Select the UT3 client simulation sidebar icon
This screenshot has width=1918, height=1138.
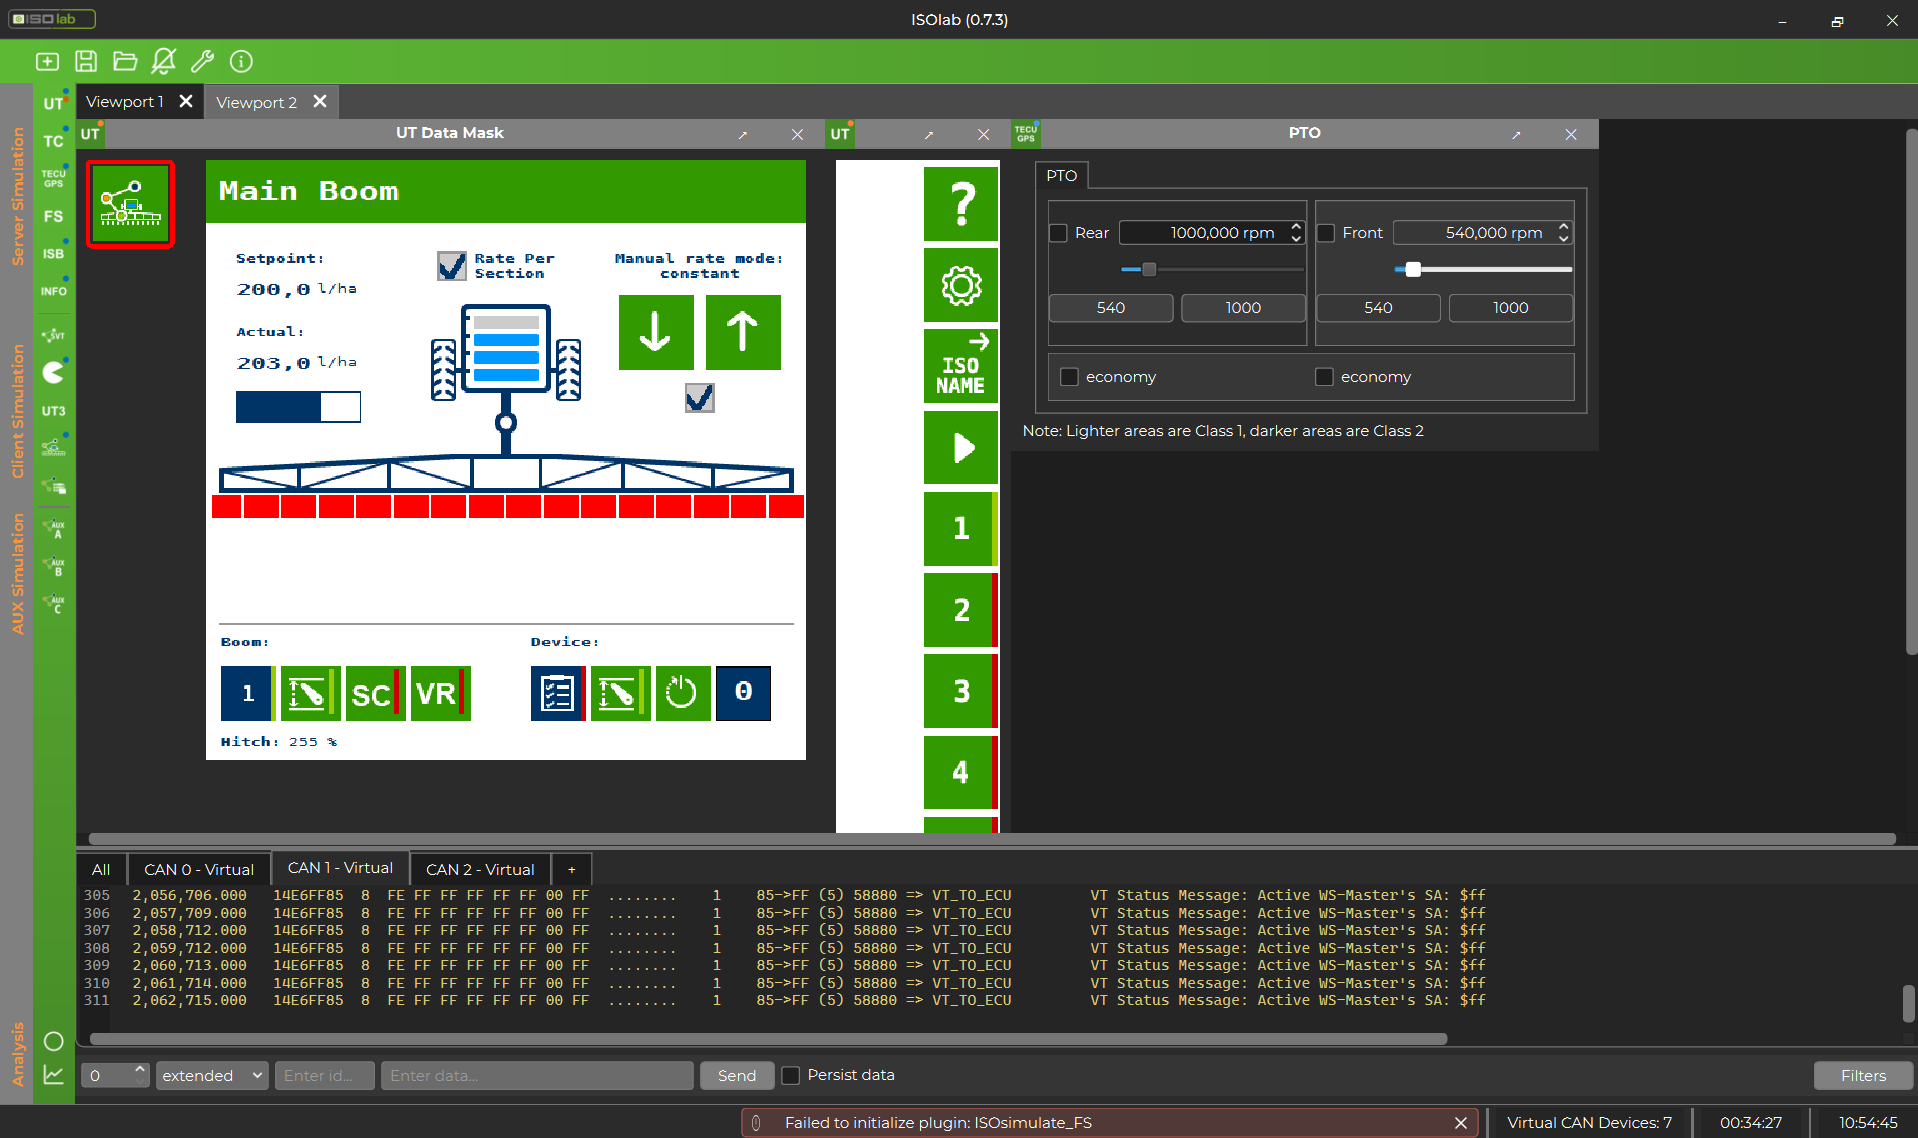(x=54, y=411)
